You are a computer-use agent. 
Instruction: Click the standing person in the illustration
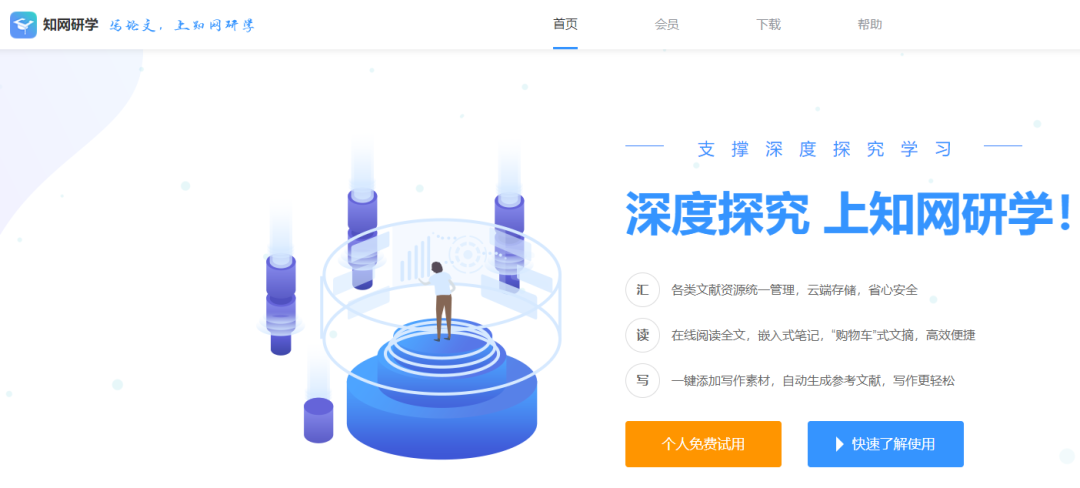[440, 301]
